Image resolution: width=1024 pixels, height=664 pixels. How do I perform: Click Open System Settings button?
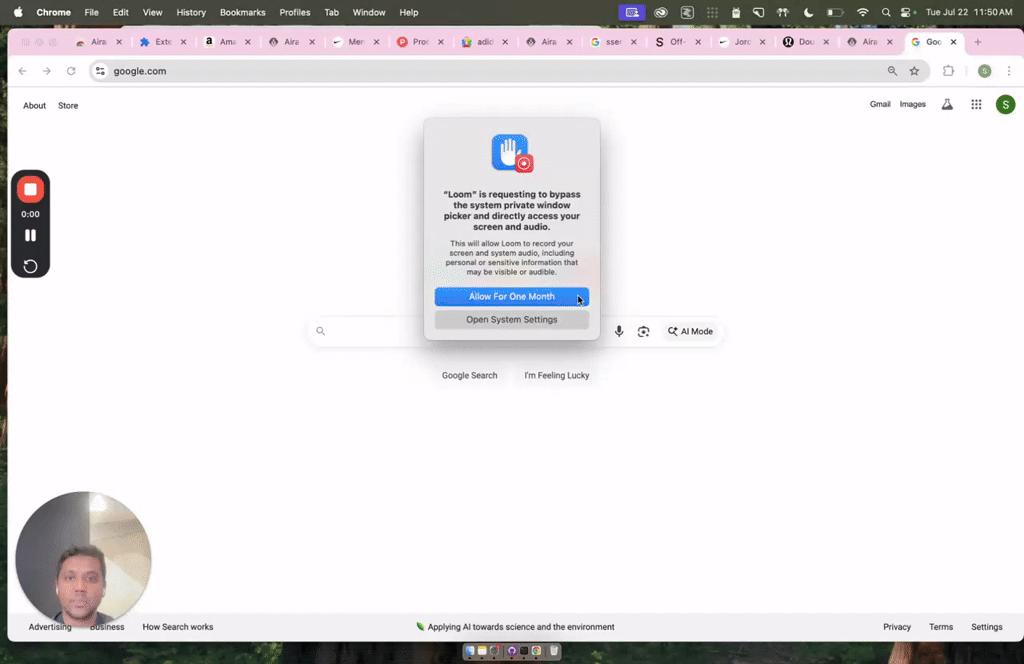click(511, 319)
